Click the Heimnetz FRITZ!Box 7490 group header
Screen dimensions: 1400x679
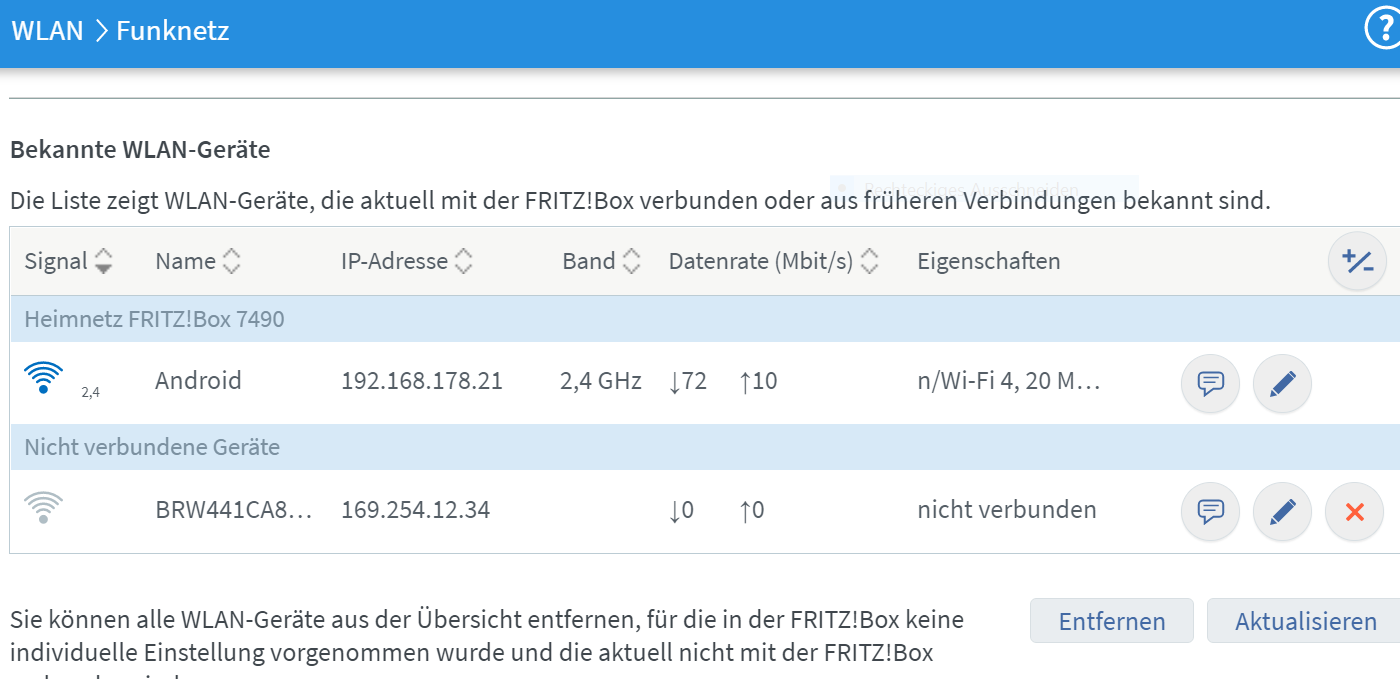704,320
